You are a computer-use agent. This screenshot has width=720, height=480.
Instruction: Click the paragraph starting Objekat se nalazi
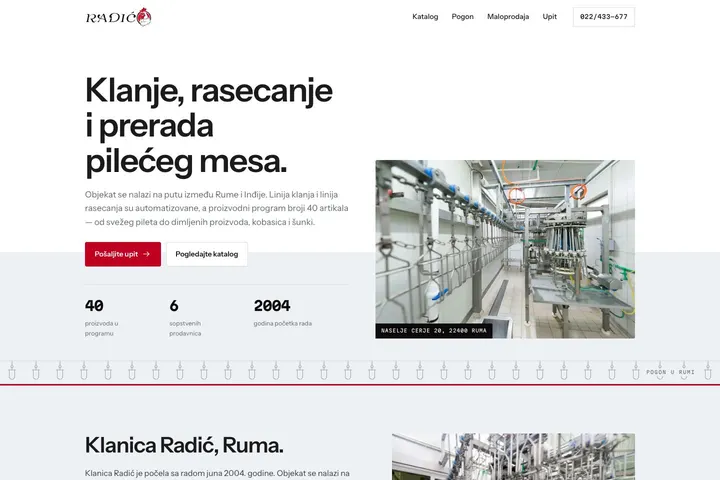[217, 208]
